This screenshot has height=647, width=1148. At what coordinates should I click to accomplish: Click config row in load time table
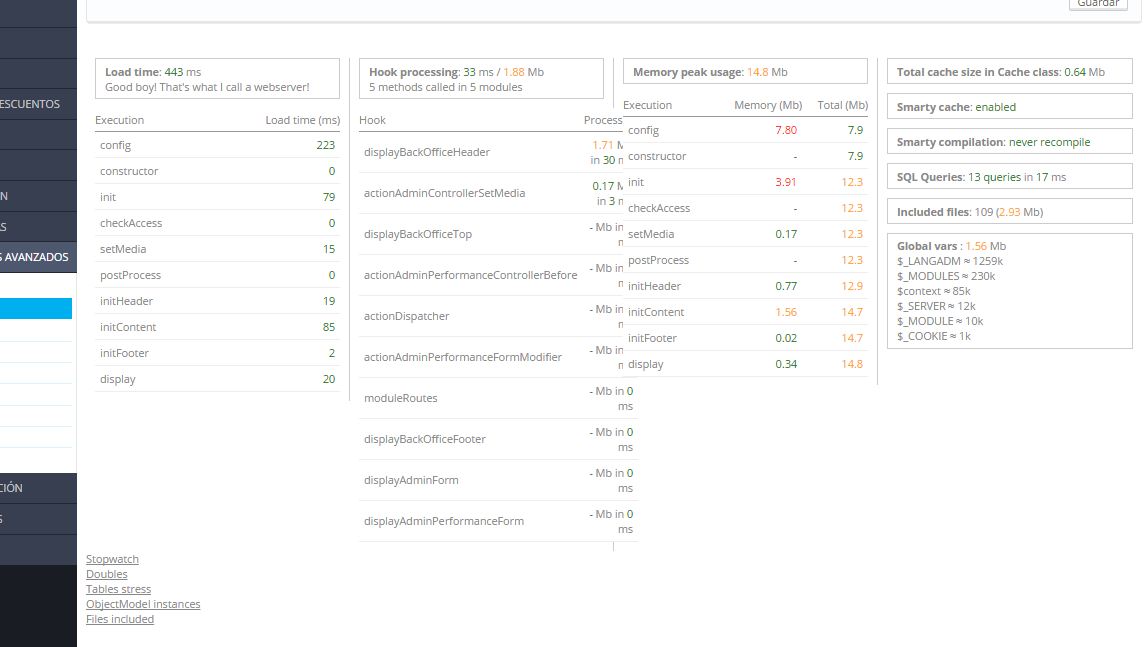point(217,145)
